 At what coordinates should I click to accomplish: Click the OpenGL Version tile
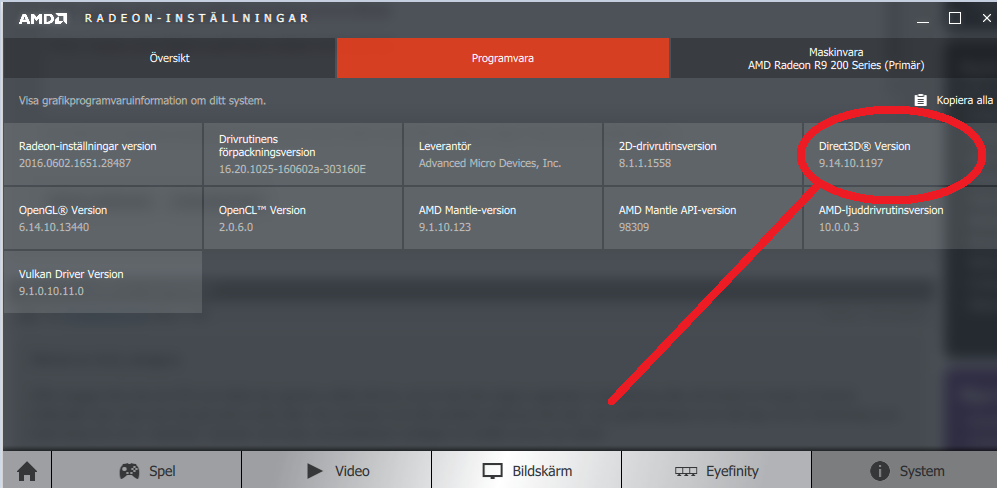103,218
